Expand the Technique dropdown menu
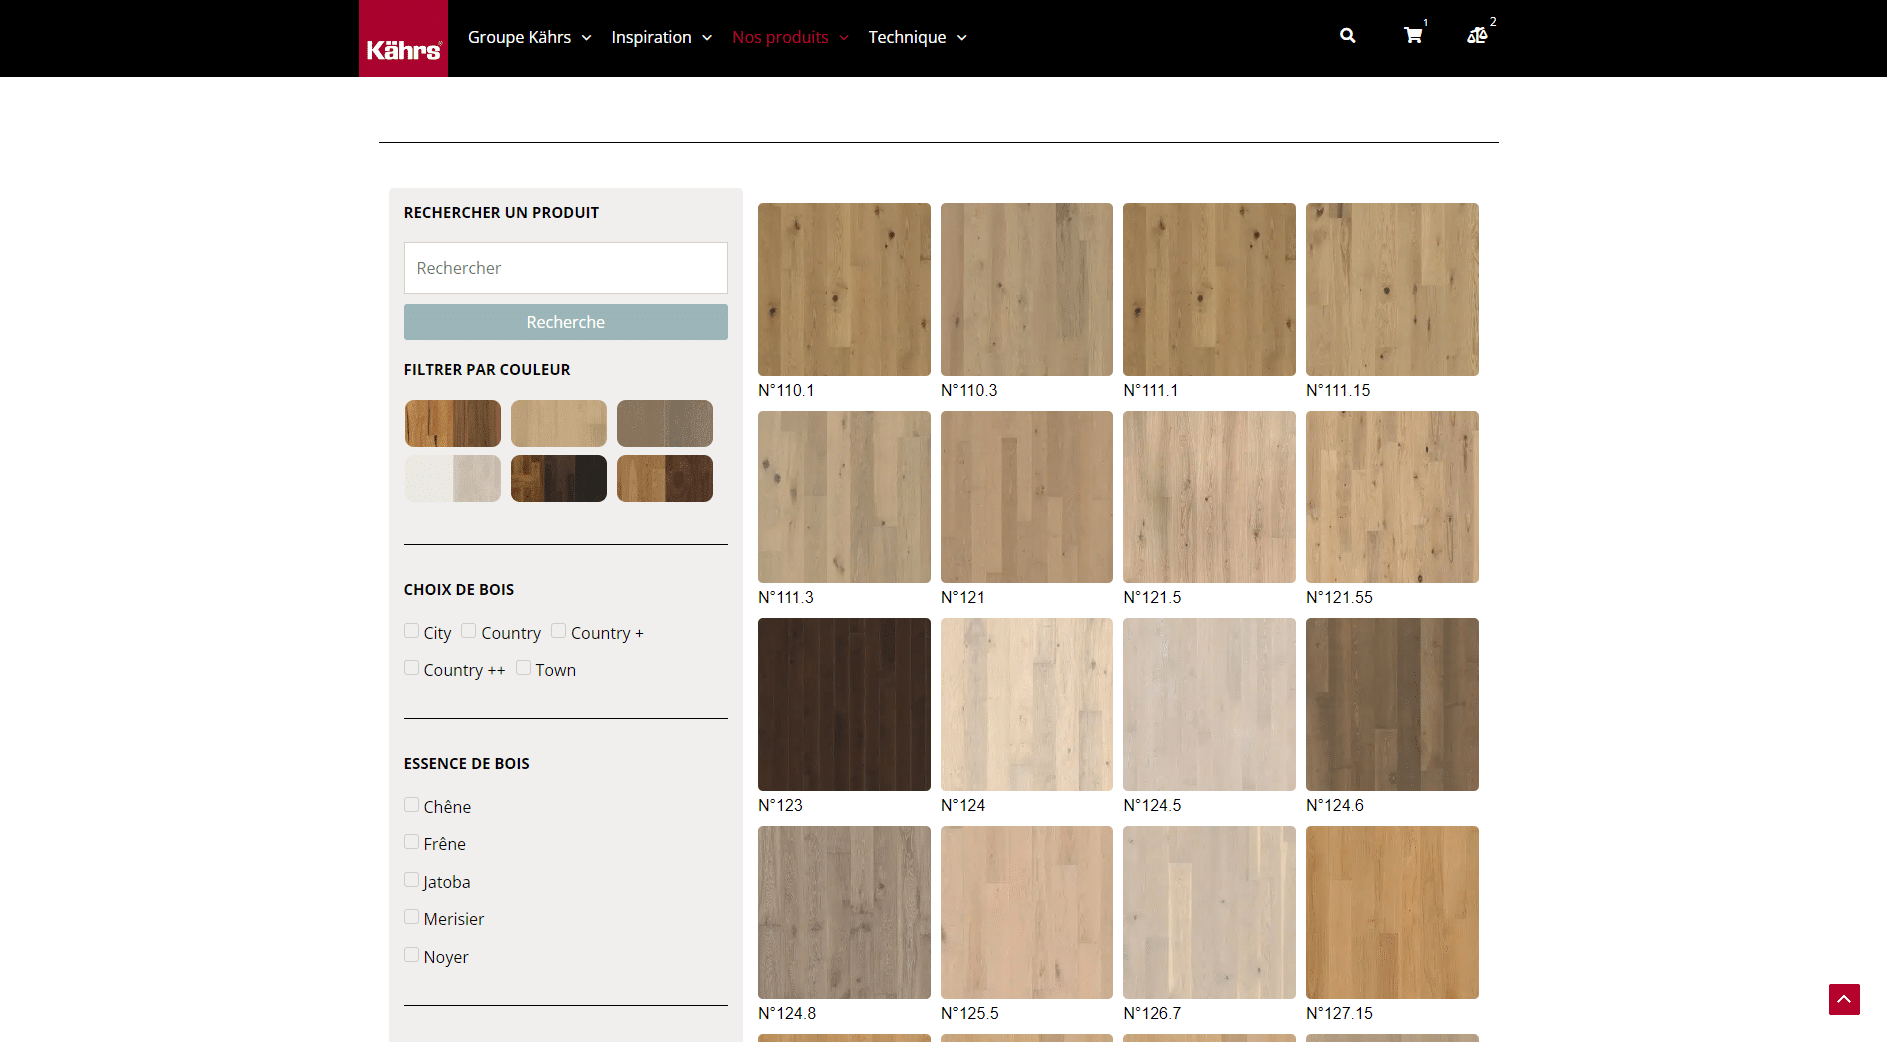 (x=917, y=37)
